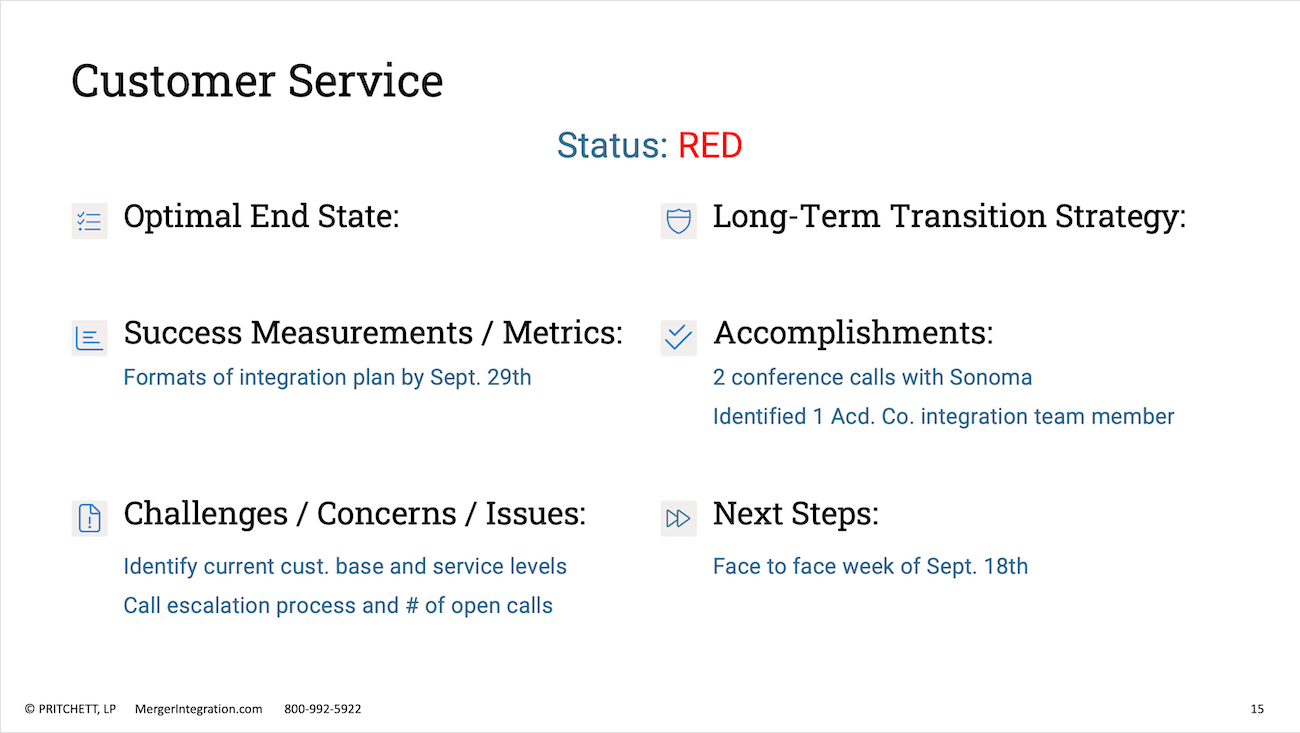Viewport: 1300px width, 733px height.
Task: Select the Challenges / Concerns / Issues heading
Action: (355, 514)
